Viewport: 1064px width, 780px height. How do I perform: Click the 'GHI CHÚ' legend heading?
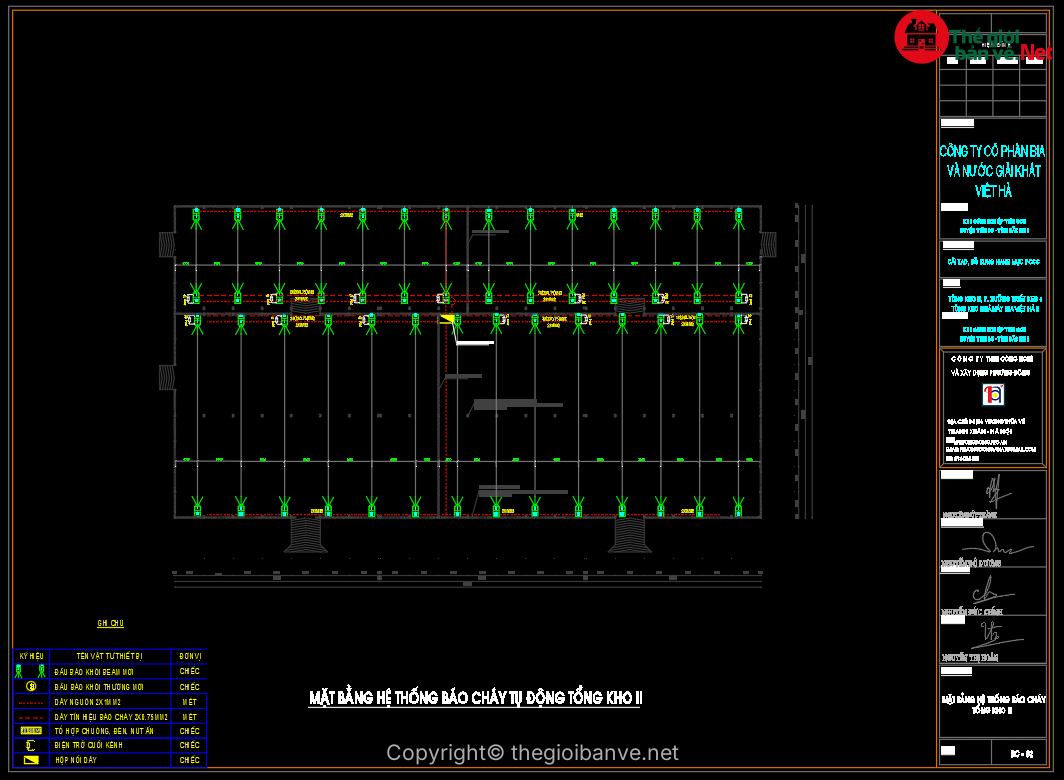coord(110,623)
